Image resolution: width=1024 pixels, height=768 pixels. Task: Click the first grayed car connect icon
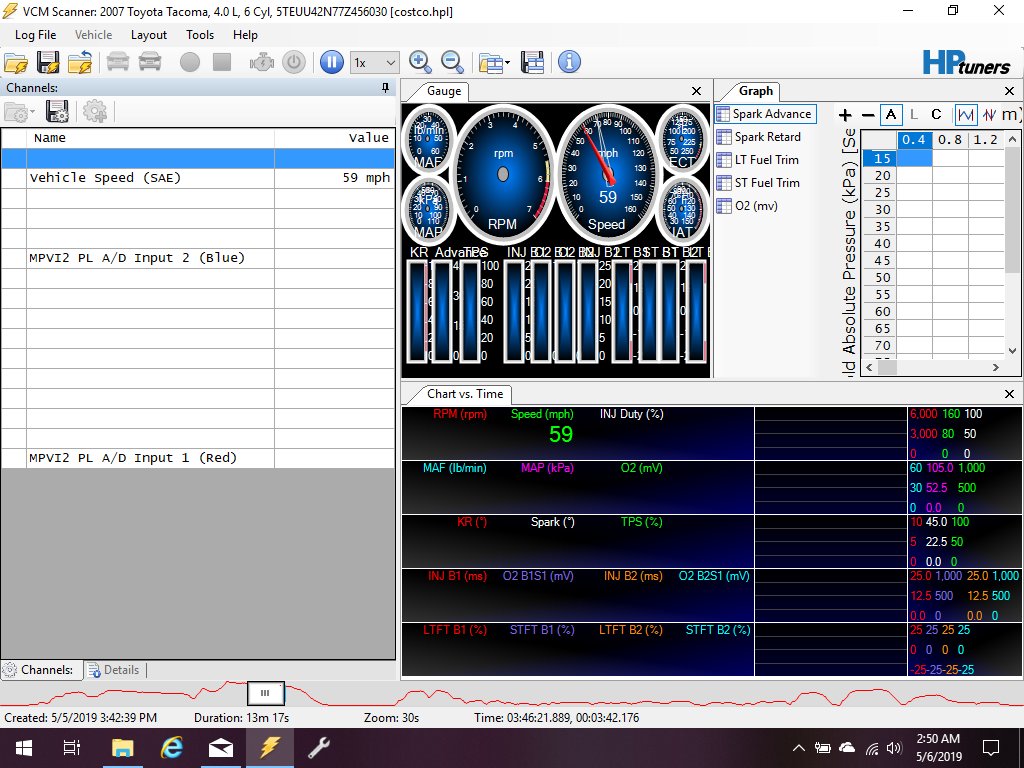(x=118, y=62)
